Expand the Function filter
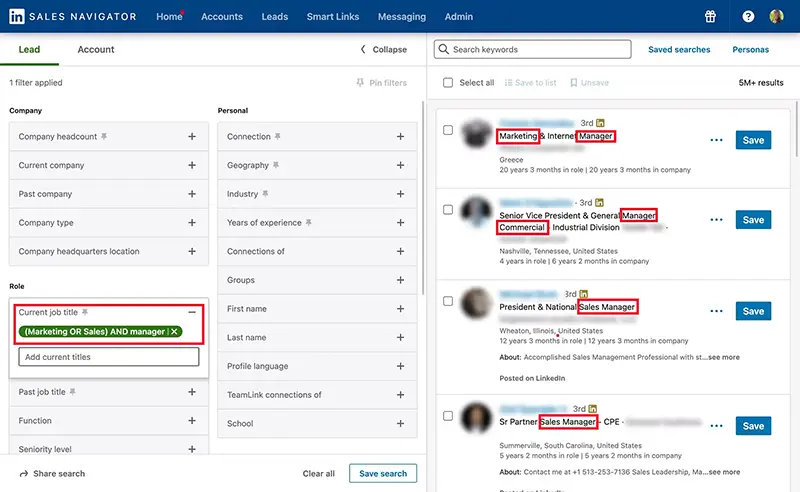Viewport: 800px width, 492px height. (x=192, y=421)
